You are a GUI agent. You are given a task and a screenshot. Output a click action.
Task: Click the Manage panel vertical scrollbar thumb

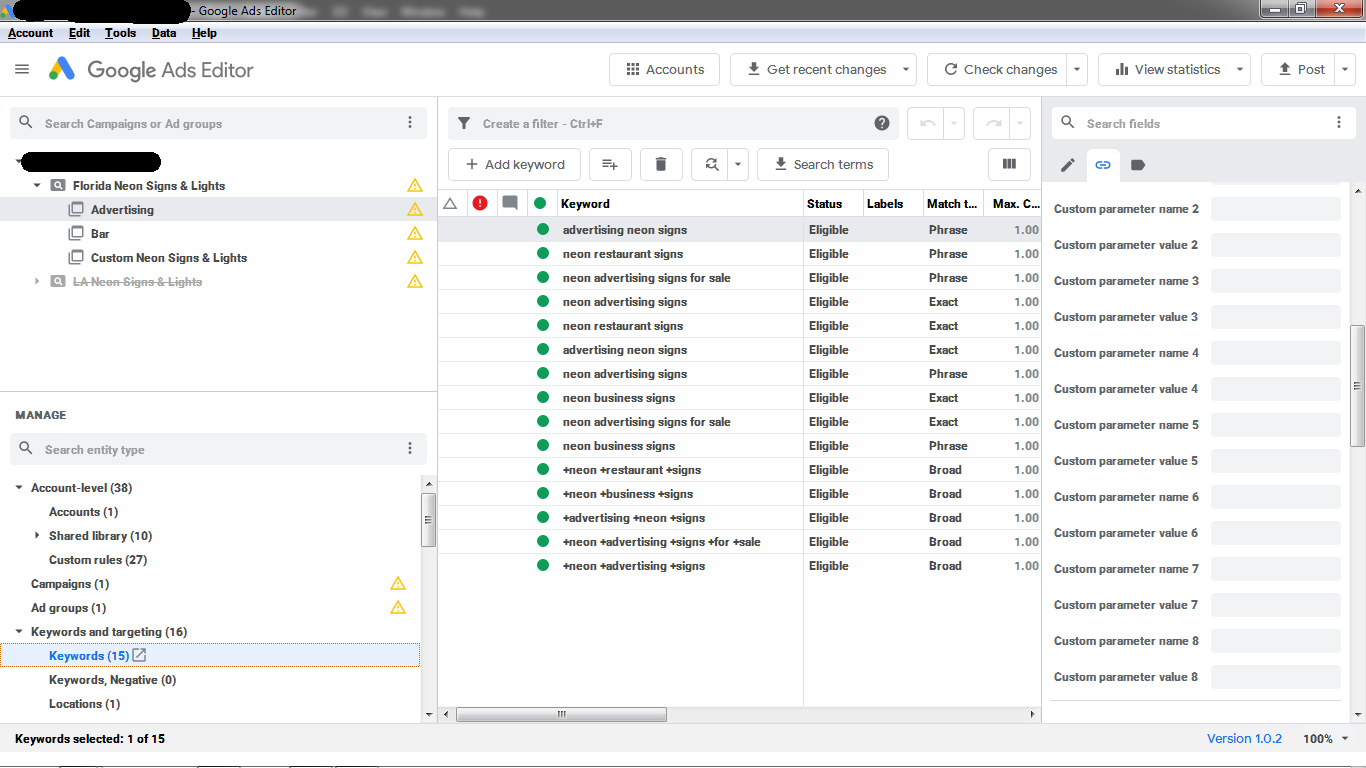(428, 520)
